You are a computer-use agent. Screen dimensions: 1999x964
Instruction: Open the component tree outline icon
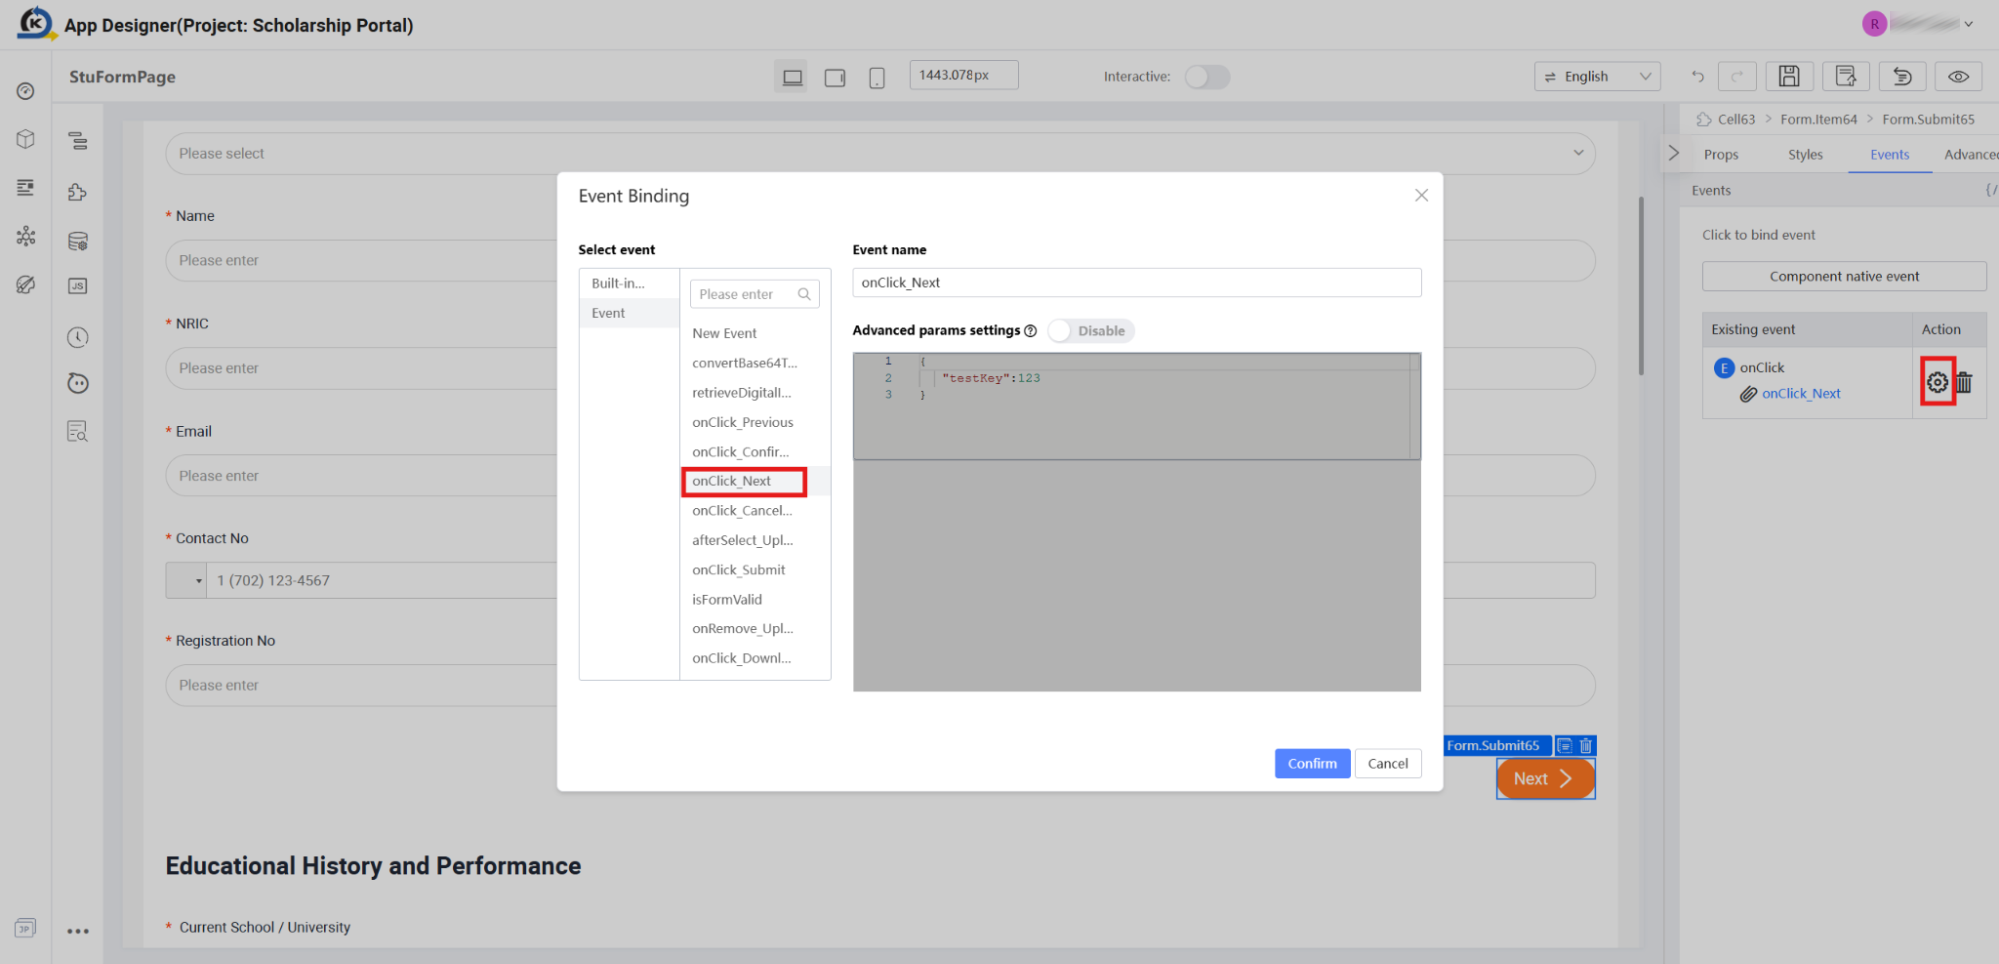click(x=77, y=141)
